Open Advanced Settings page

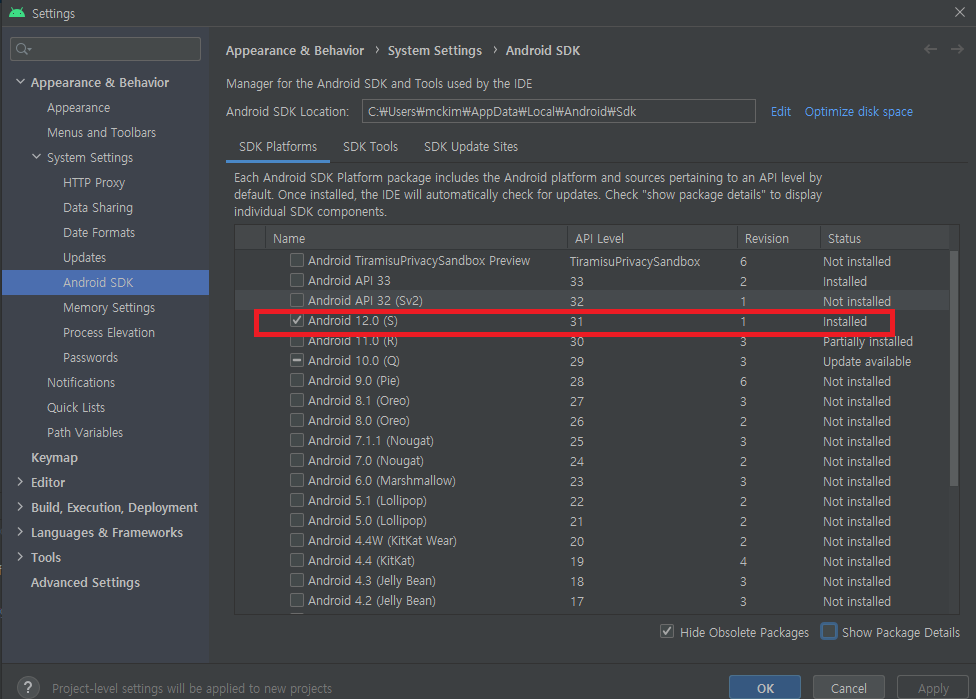[x=85, y=582]
